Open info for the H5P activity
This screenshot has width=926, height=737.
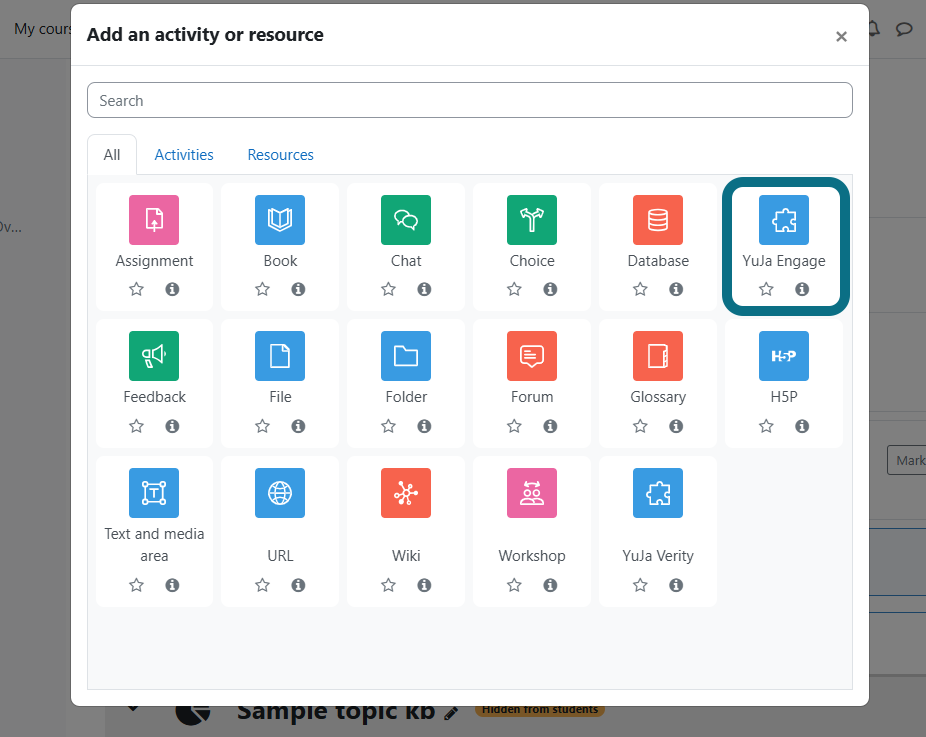tap(802, 426)
